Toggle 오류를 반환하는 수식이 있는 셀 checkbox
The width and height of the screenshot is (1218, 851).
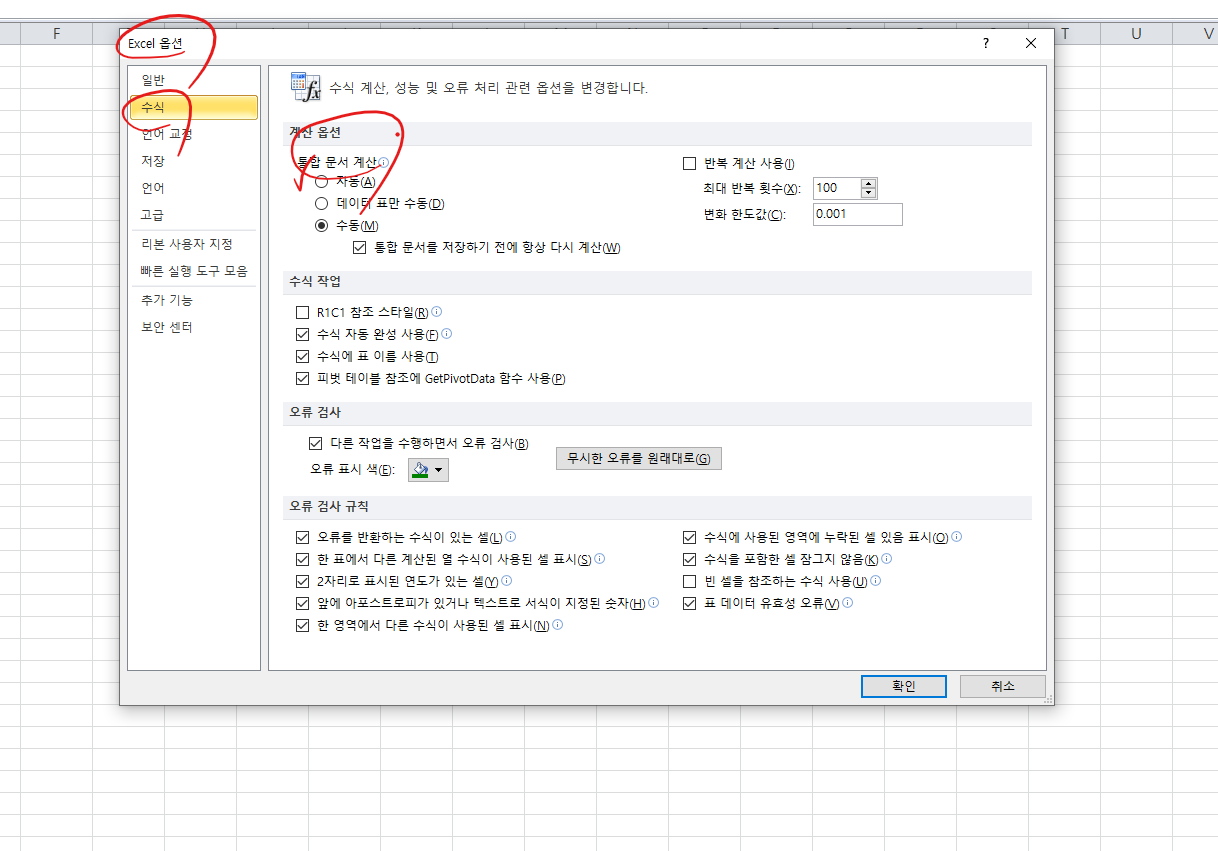pos(303,537)
